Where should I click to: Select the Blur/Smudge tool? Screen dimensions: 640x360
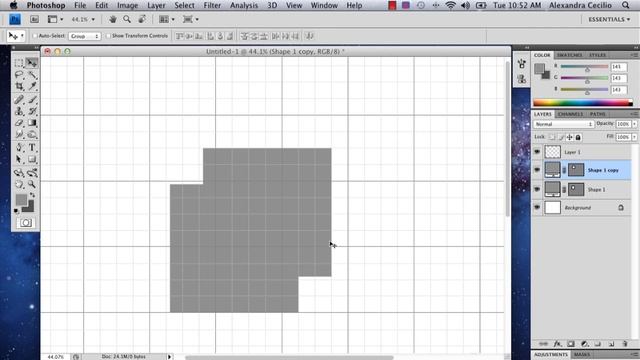click(x=19, y=134)
